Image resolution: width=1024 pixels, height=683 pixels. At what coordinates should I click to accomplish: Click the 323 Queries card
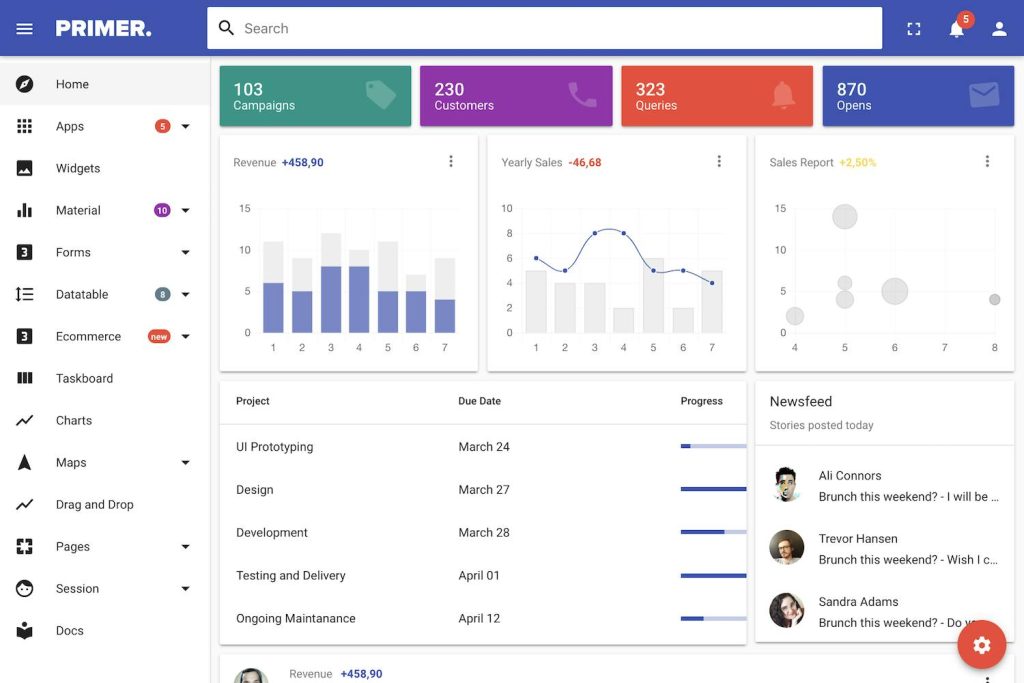(x=717, y=95)
